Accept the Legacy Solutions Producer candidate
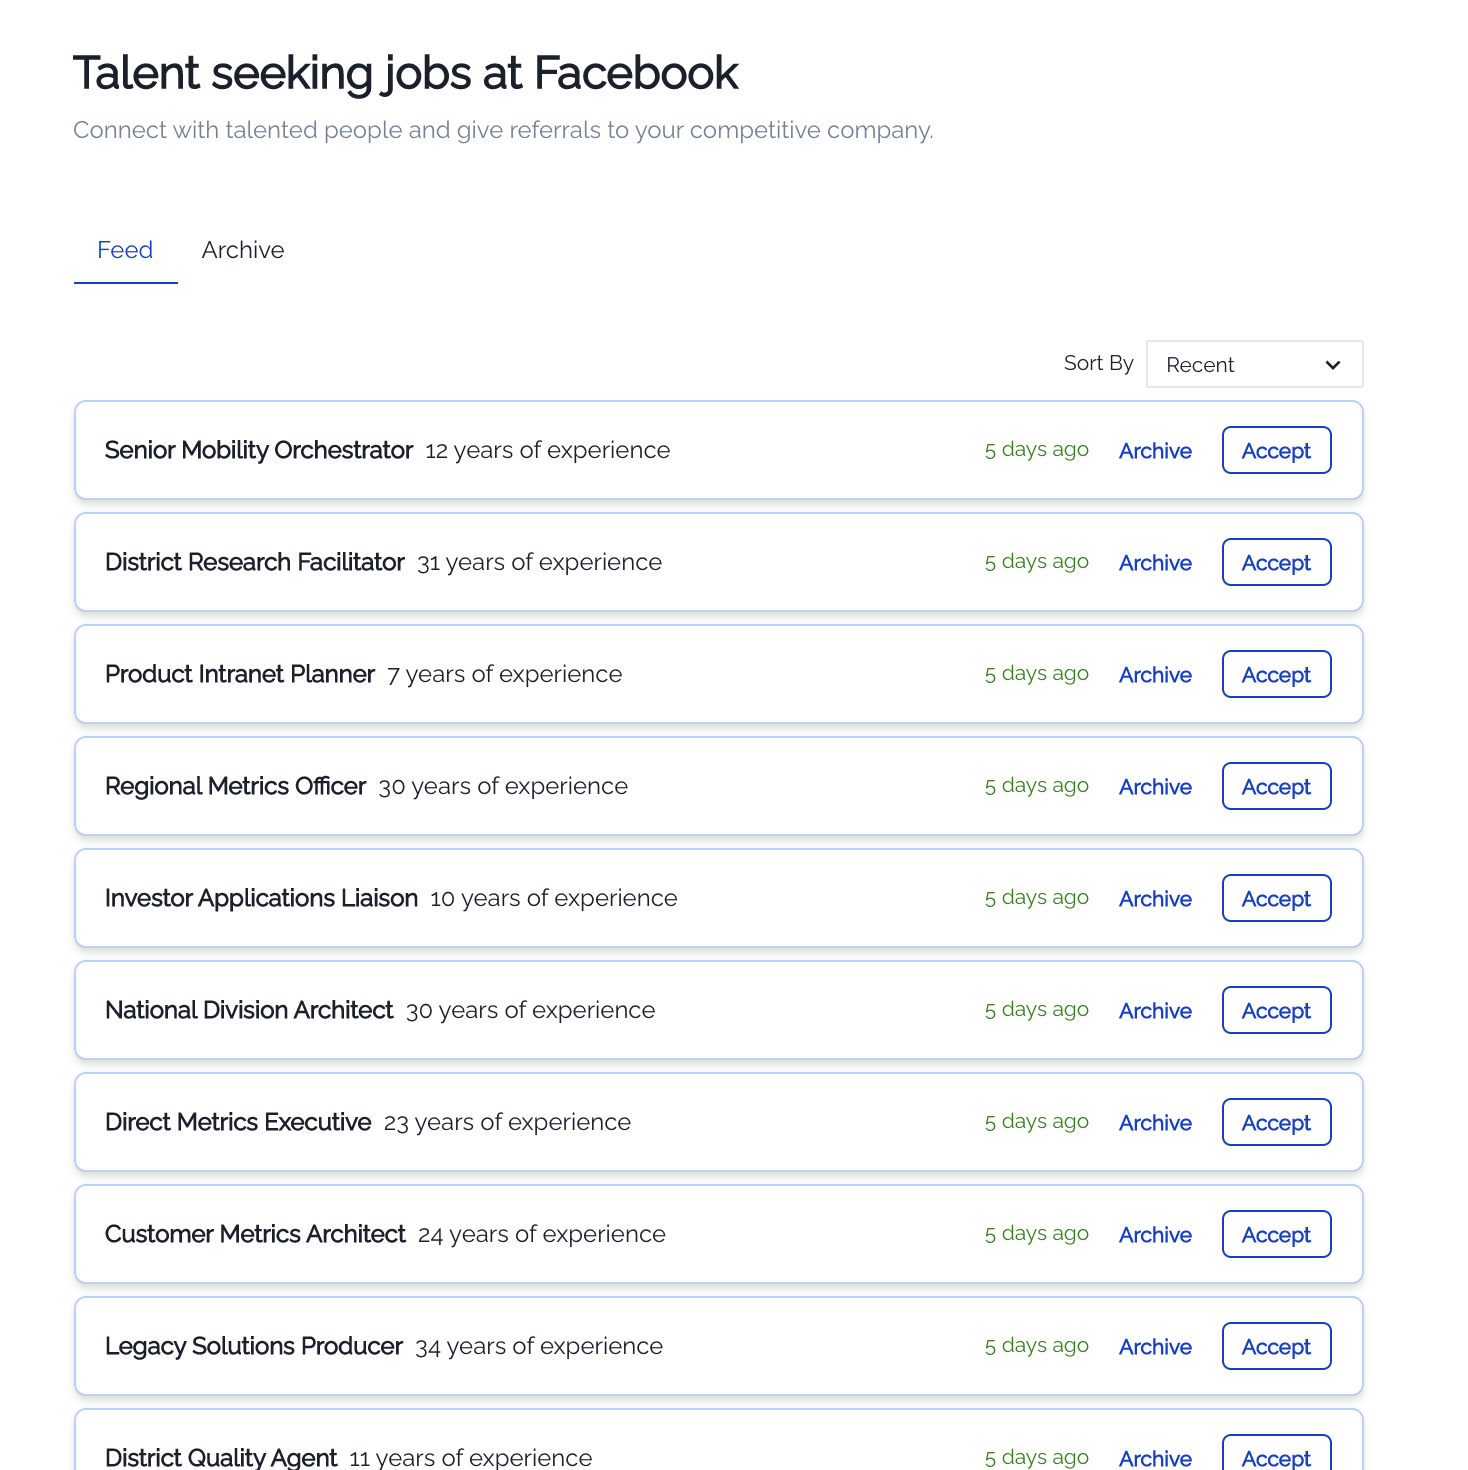The height and width of the screenshot is (1470, 1468). (x=1276, y=1346)
